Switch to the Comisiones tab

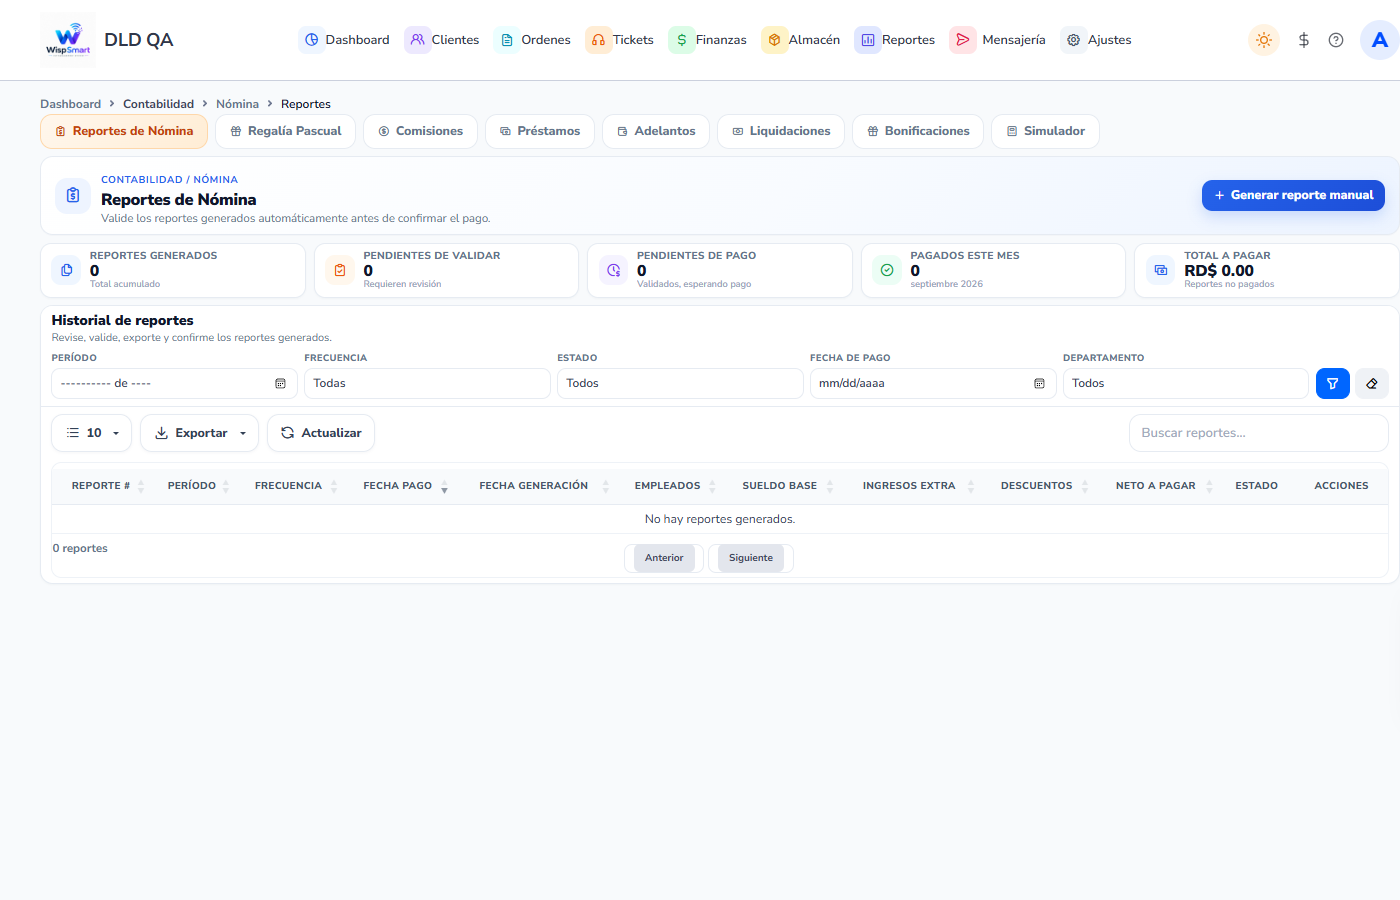(x=420, y=131)
